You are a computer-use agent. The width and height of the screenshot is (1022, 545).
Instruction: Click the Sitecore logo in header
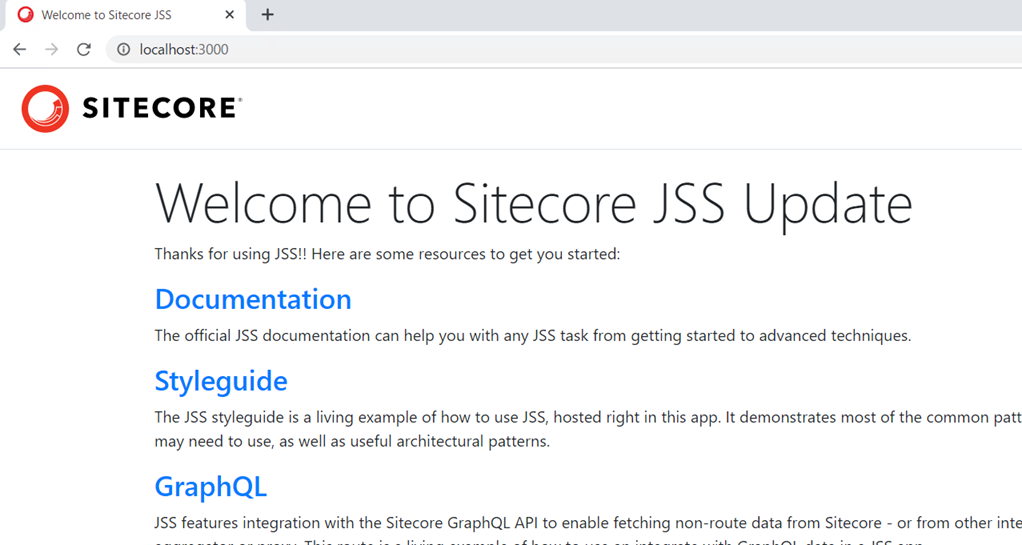pyautogui.click(x=132, y=108)
